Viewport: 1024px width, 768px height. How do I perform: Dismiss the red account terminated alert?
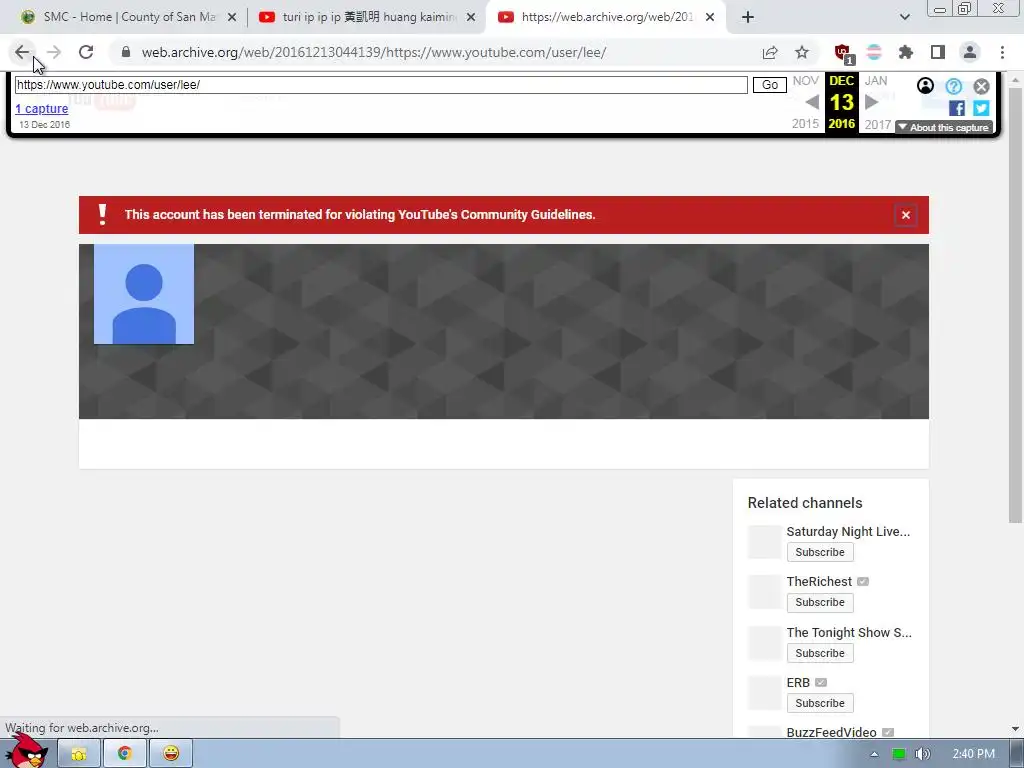(906, 215)
